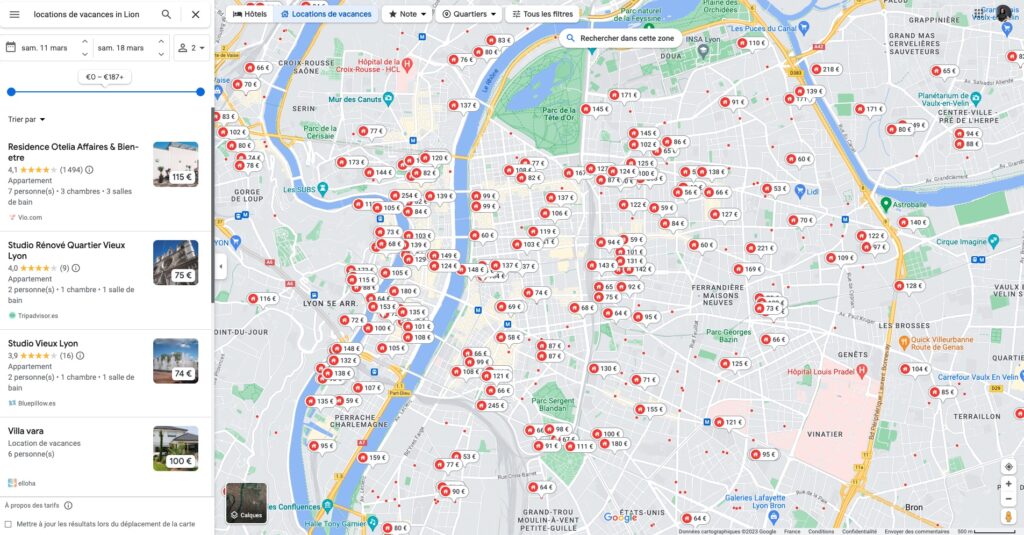This screenshot has width=1024, height=535.
Task: Select the Locations de vacances tab
Action: point(326,14)
